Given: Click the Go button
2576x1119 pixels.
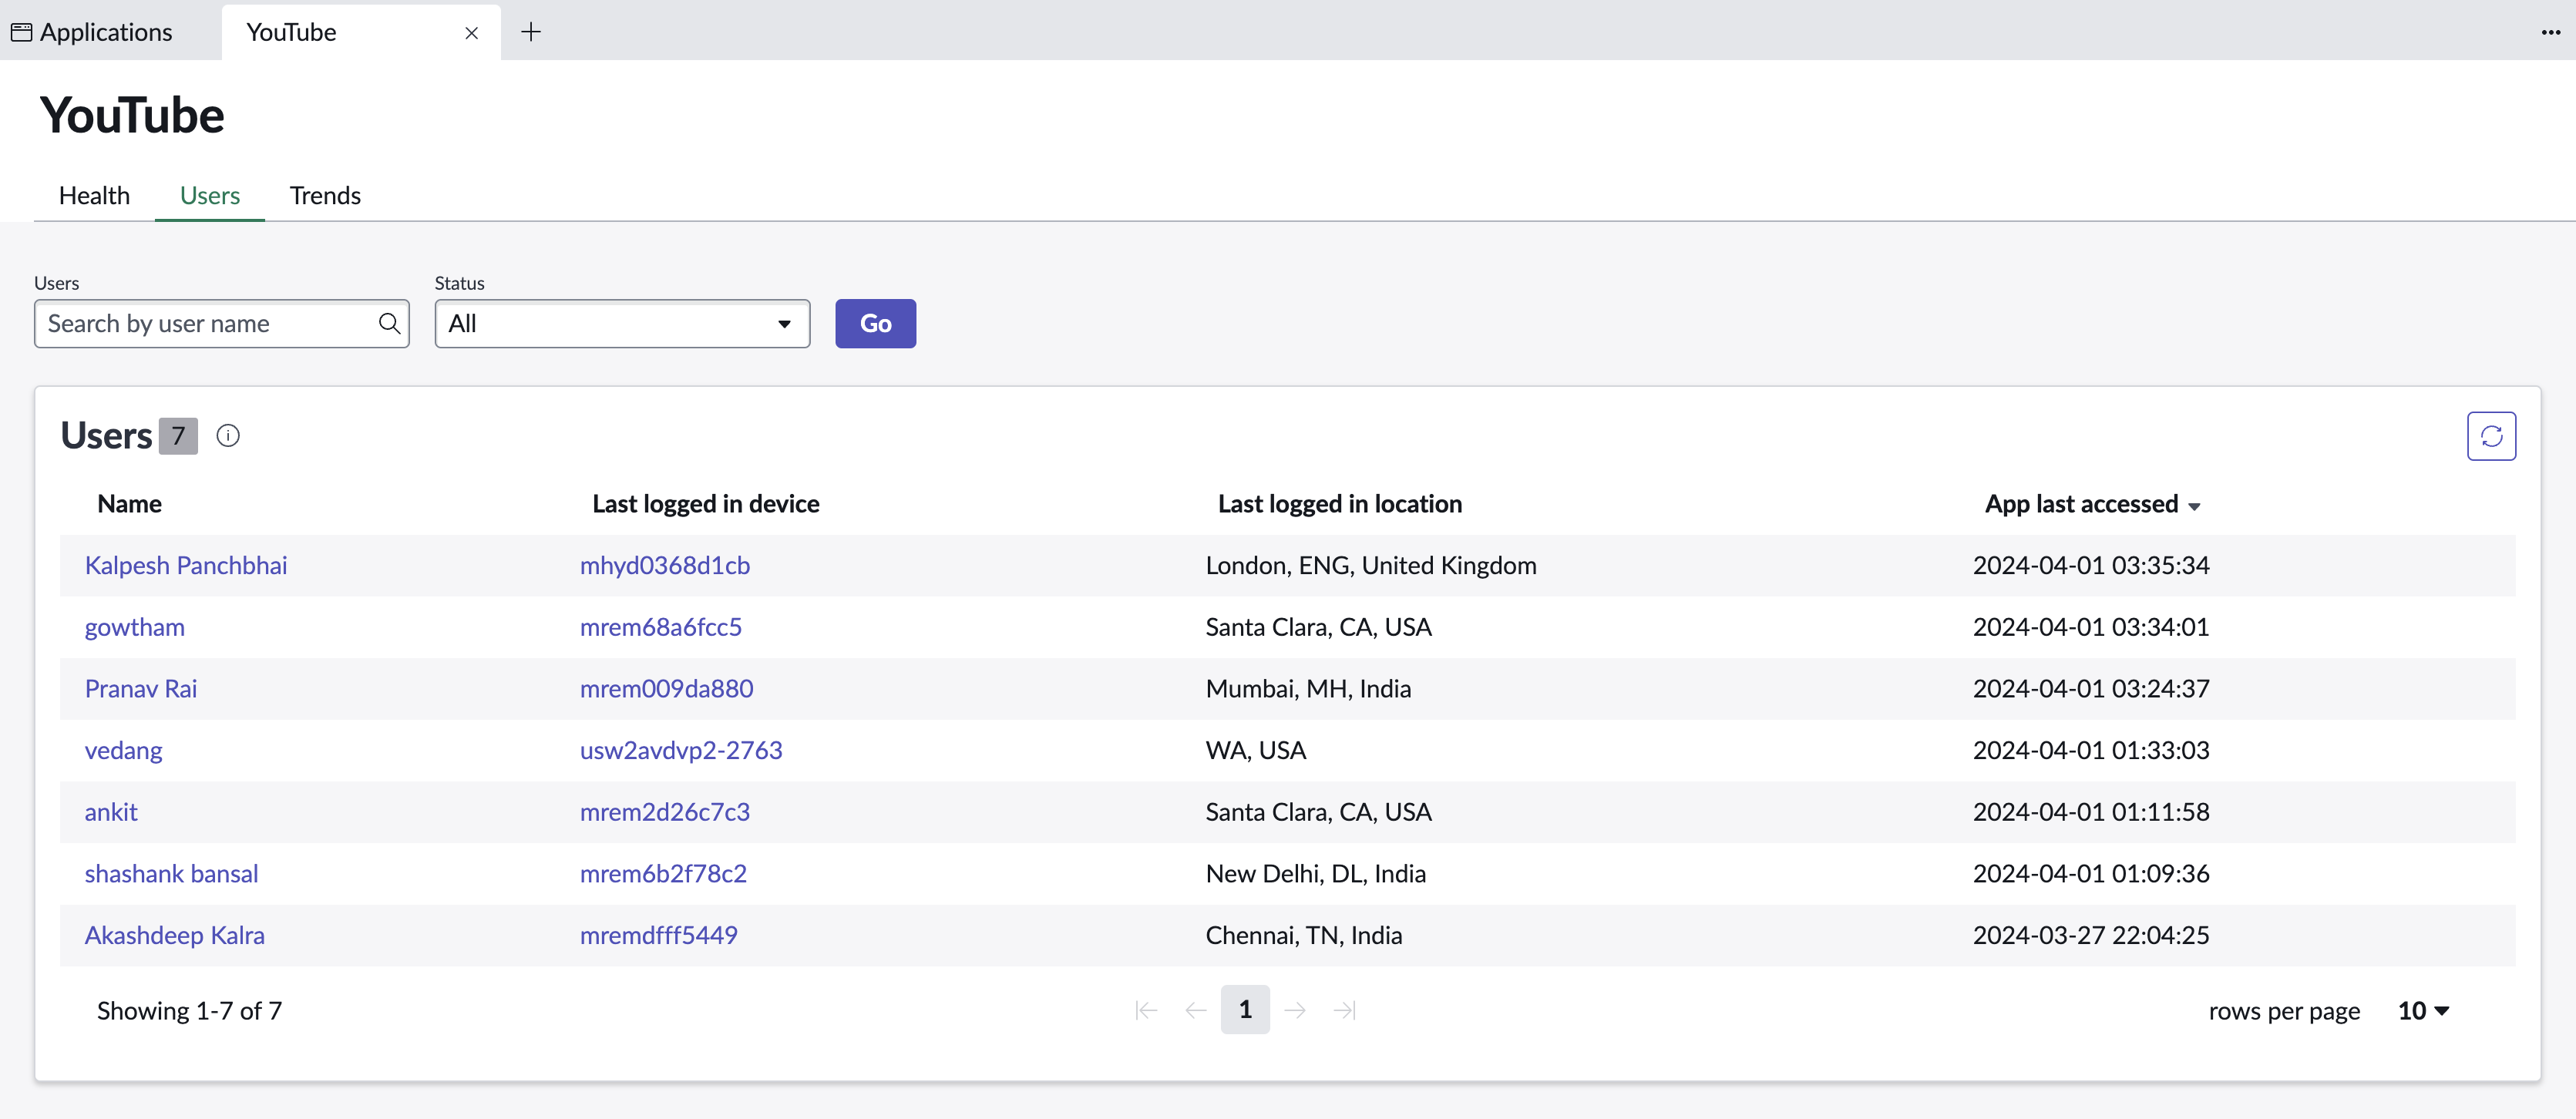Looking at the screenshot, I should tap(875, 324).
